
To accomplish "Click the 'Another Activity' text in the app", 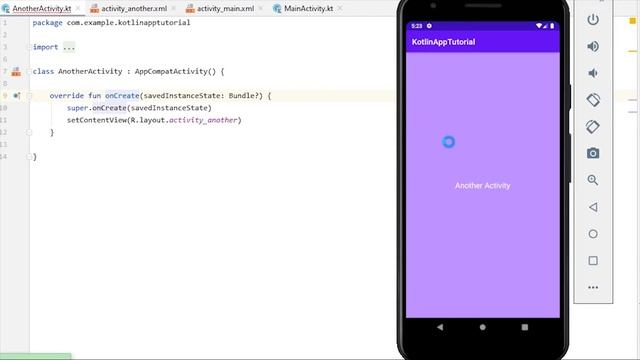I will [x=482, y=186].
